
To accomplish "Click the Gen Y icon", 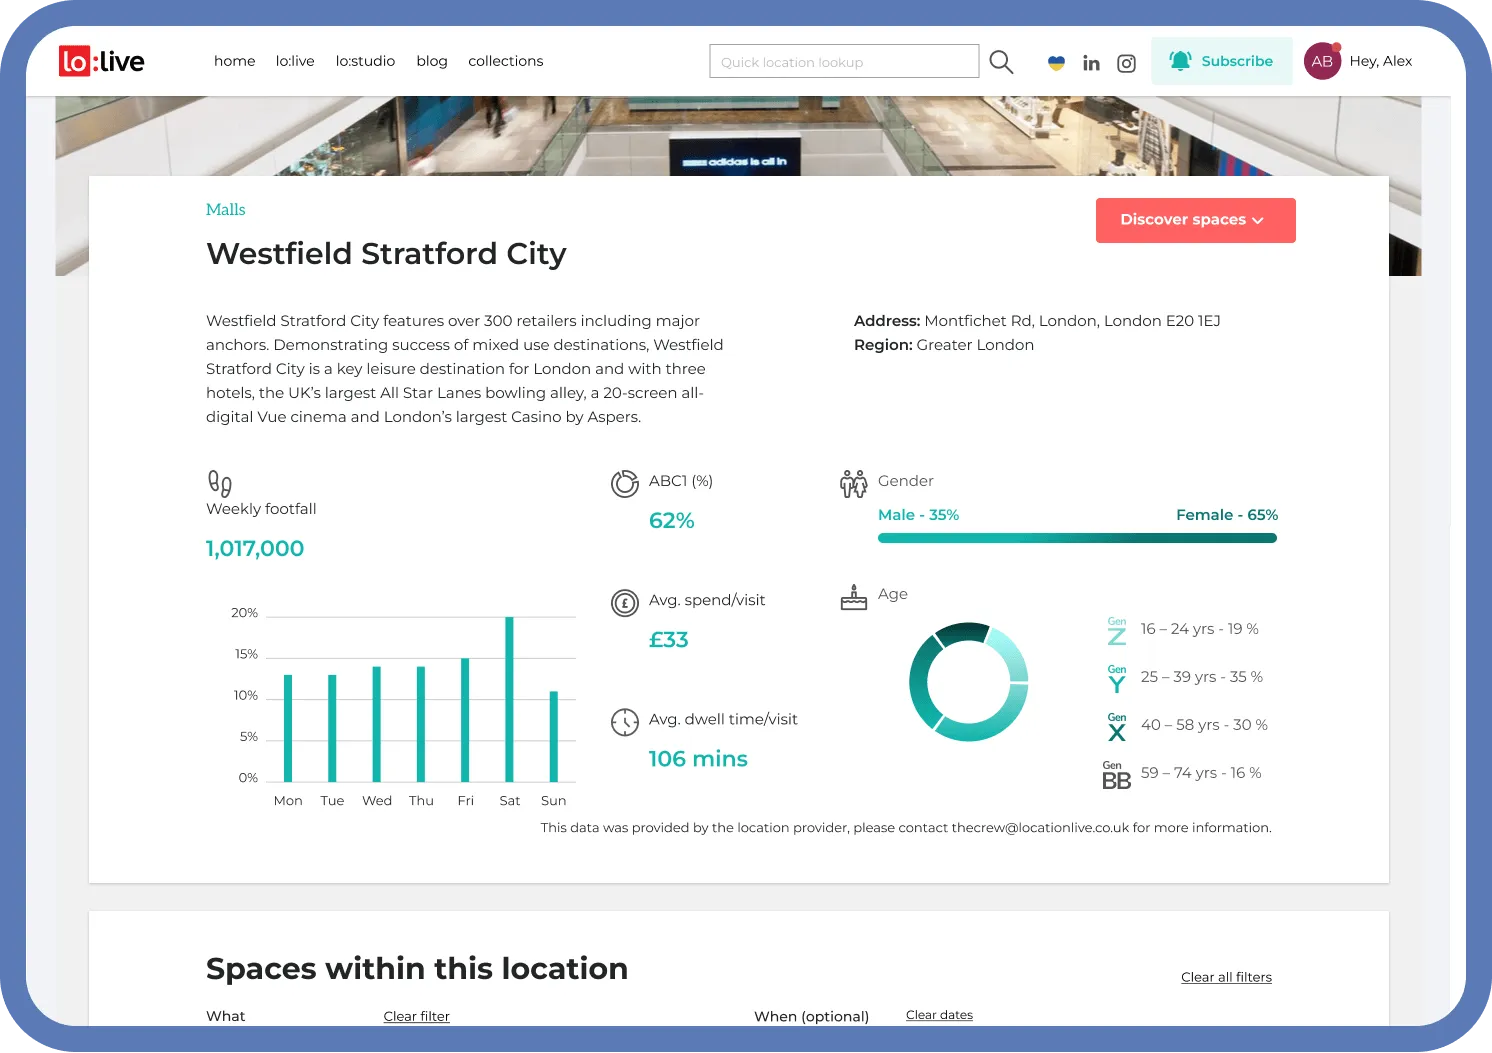I will tap(1117, 679).
